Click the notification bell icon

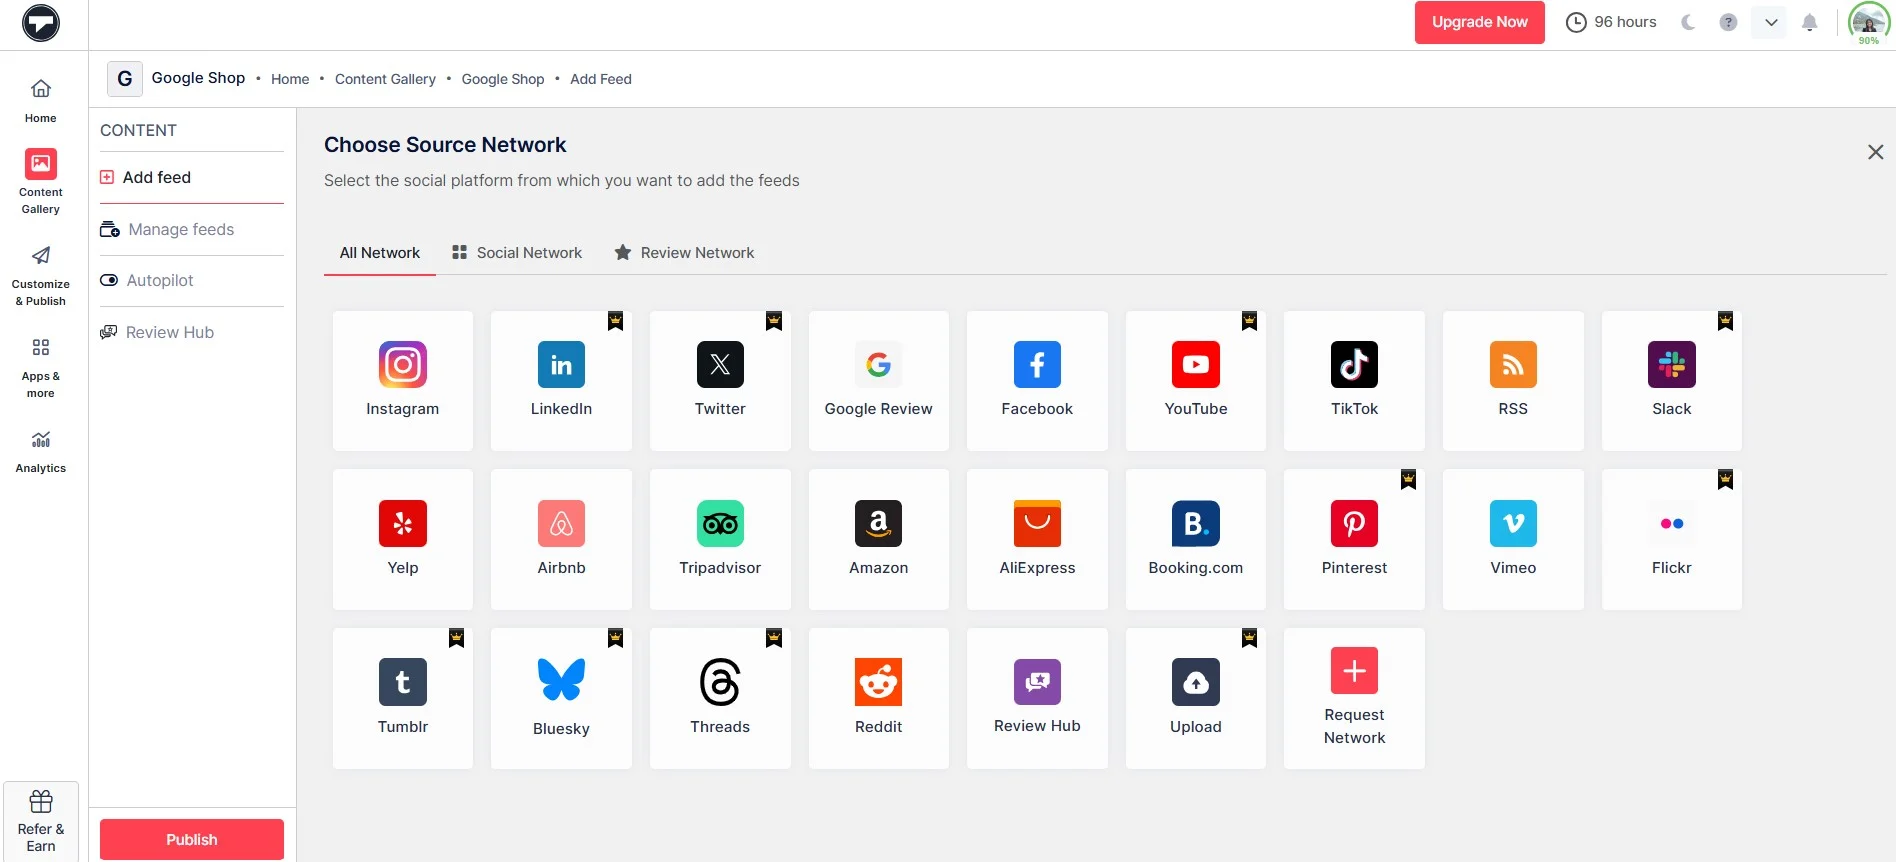click(x=1809, y=22)
